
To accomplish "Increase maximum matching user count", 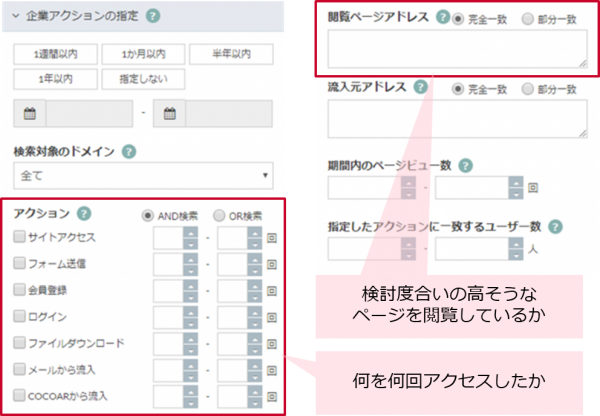I will (516, 243).
